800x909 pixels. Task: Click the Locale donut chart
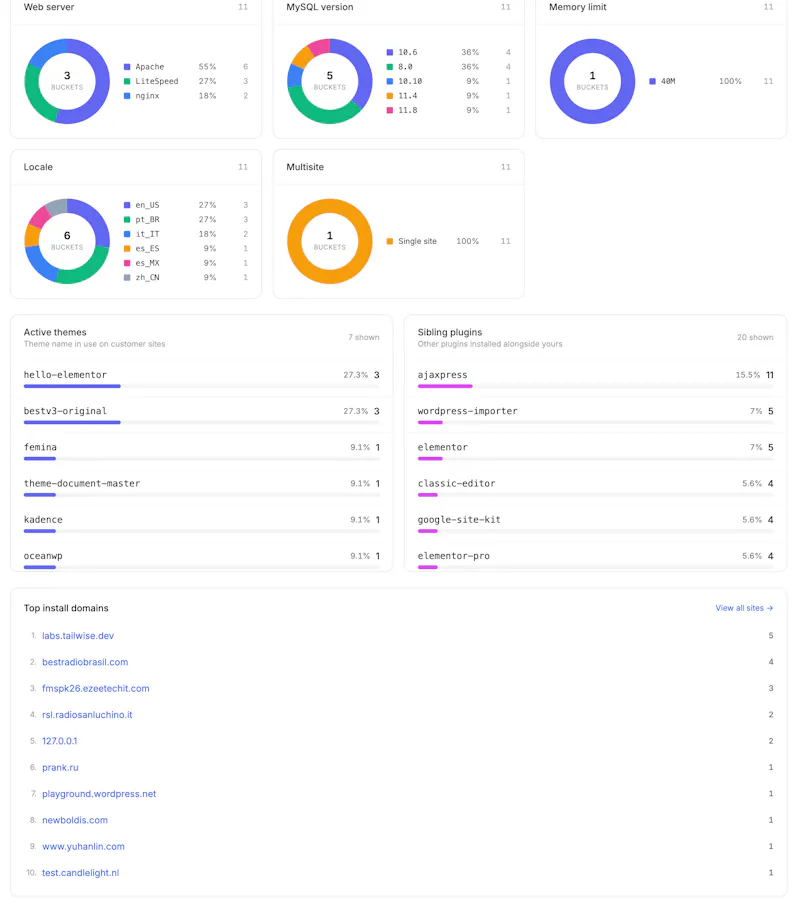coord(67,241)
